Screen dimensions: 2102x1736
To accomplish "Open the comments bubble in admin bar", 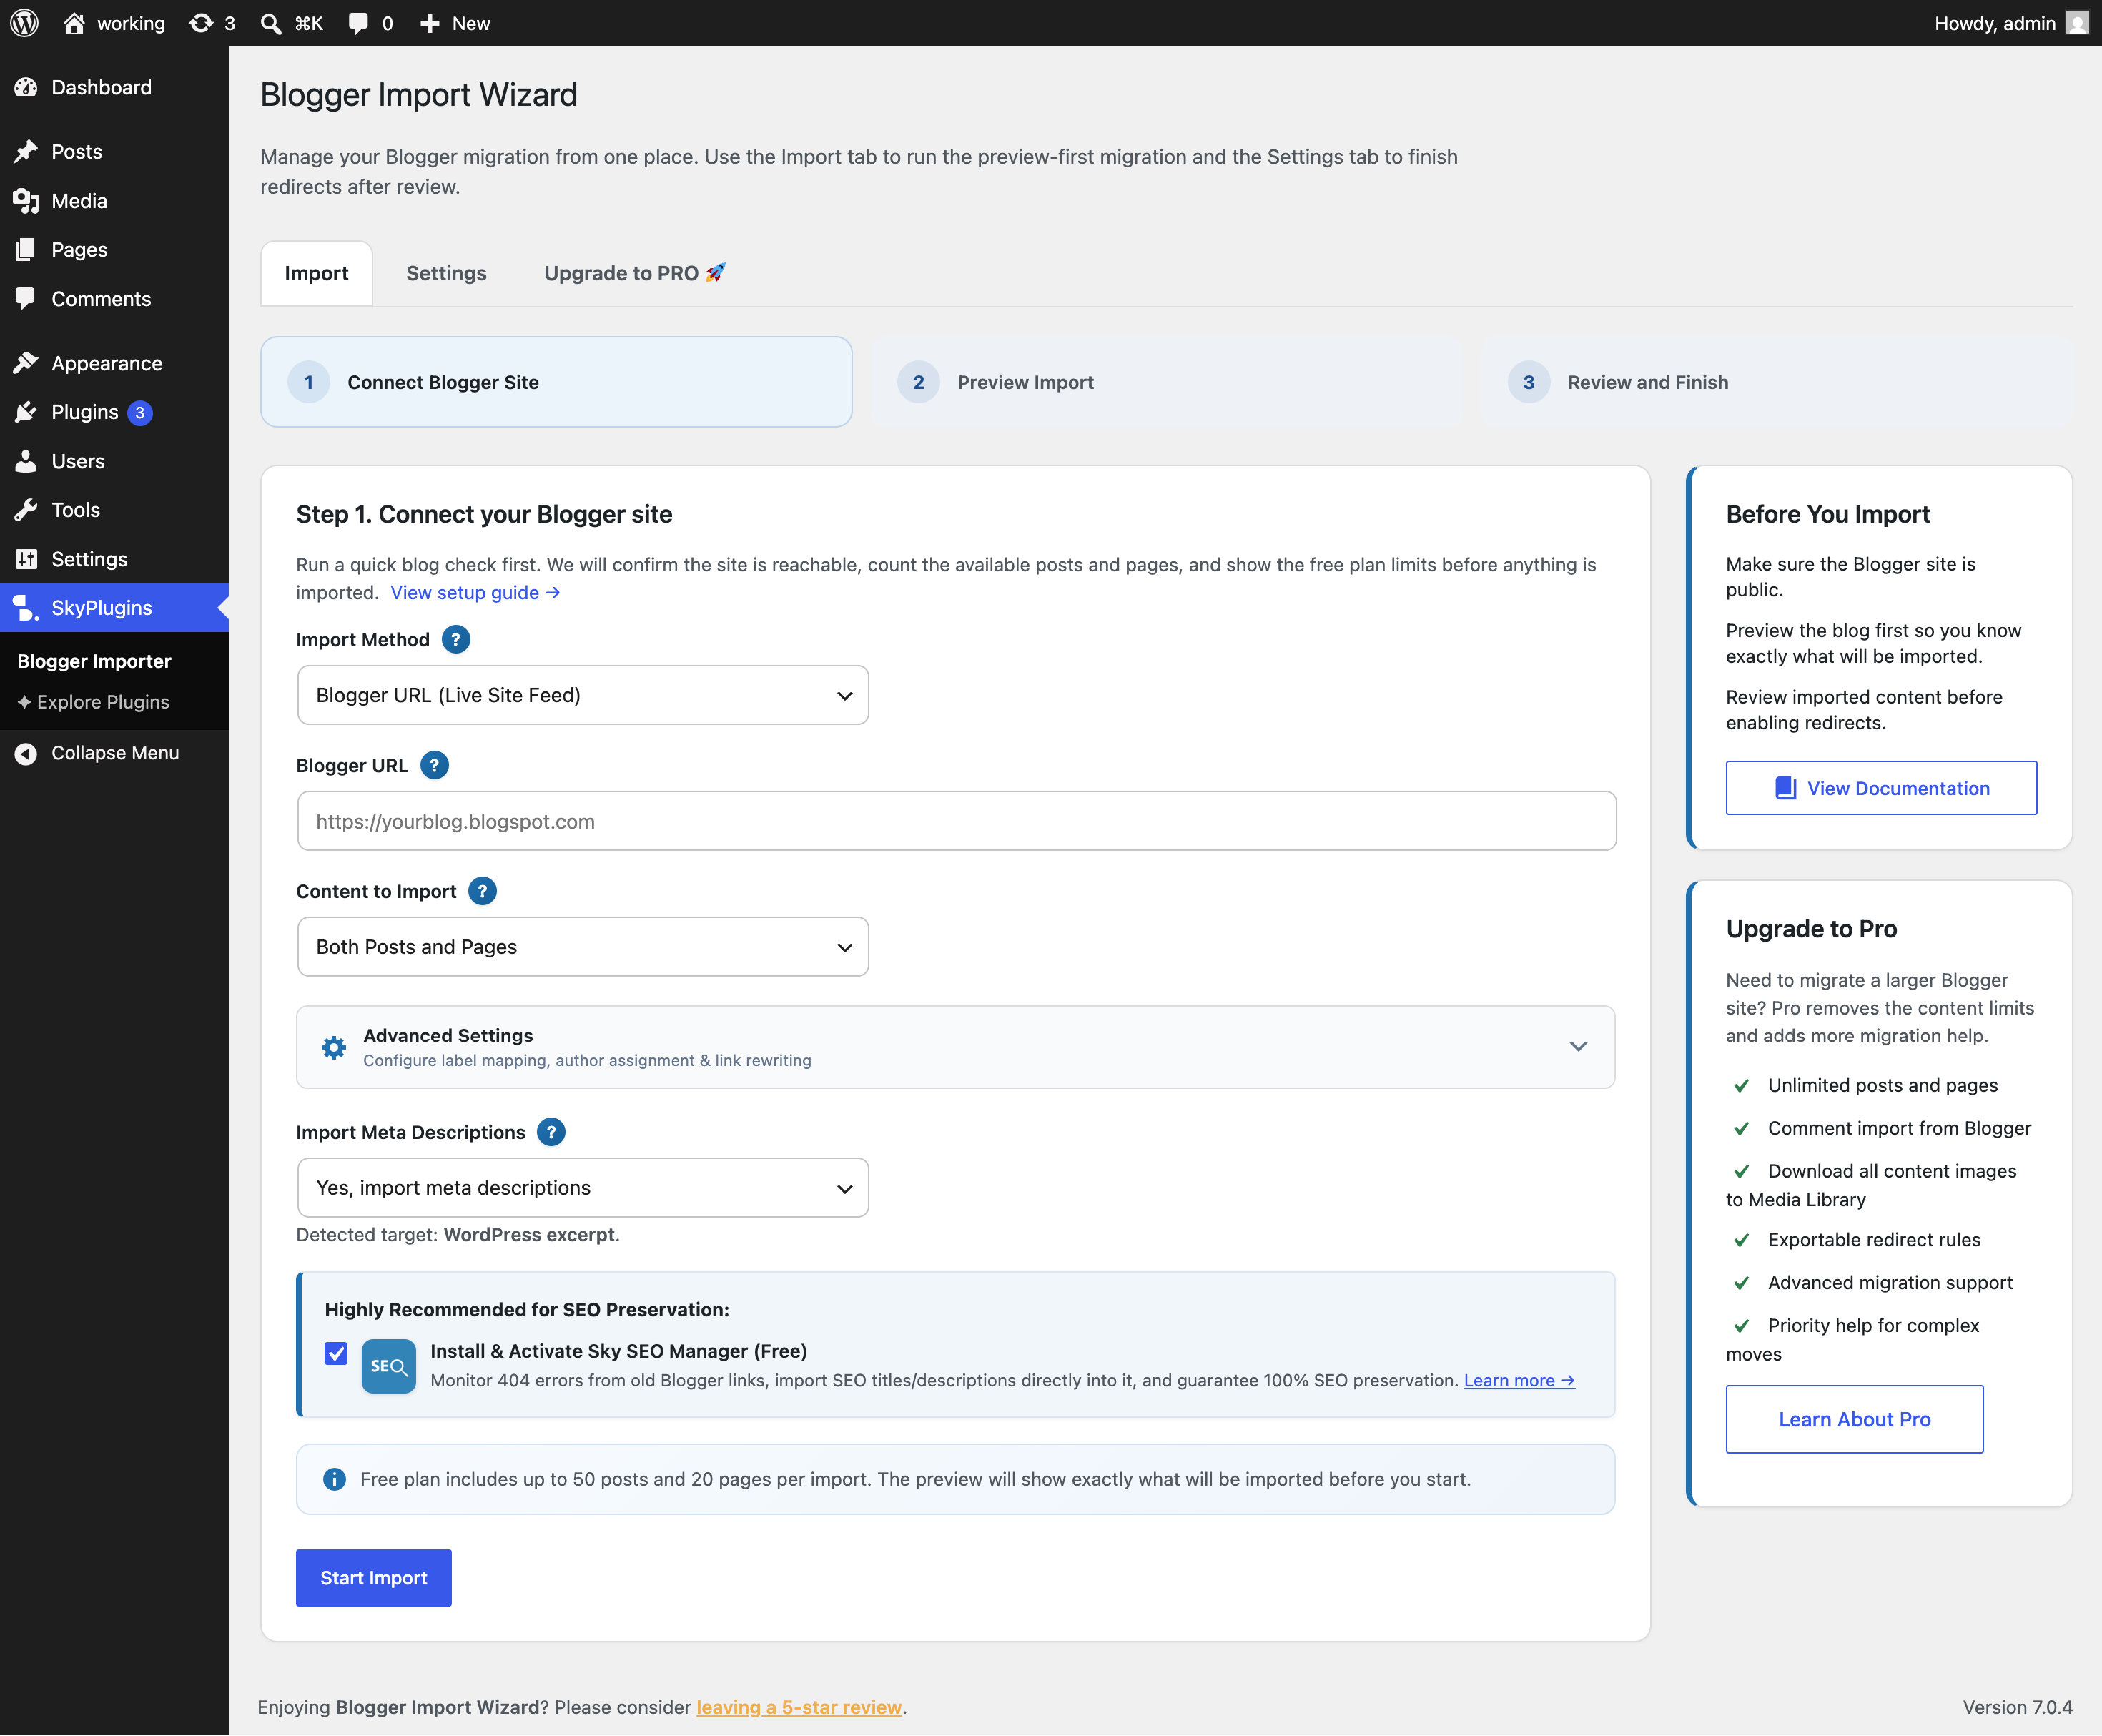I will coord(358,23).
